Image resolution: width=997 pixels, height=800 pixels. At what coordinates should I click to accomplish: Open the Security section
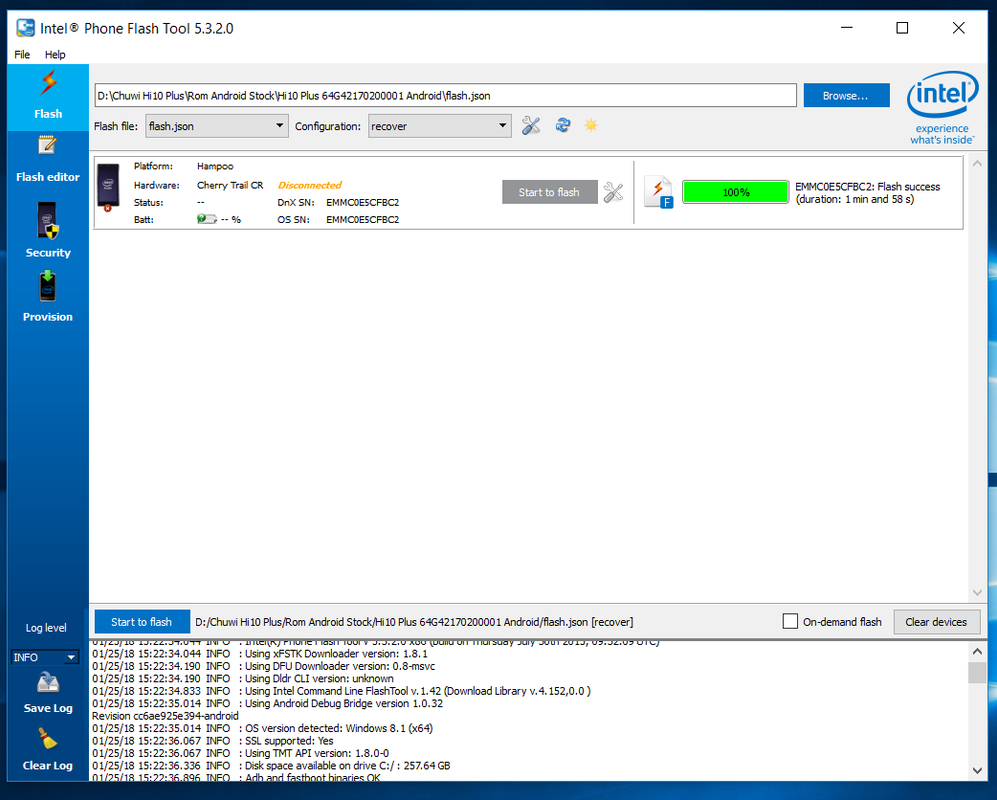pyautogui.click(x=48, y=230)
